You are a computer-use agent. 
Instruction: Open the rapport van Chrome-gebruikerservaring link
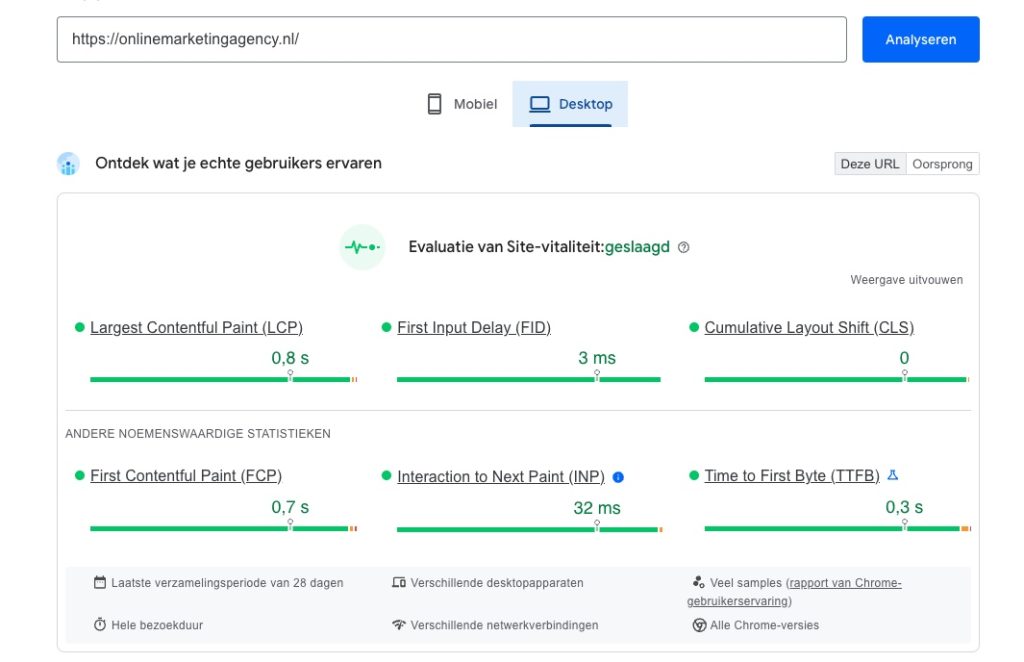846,583
